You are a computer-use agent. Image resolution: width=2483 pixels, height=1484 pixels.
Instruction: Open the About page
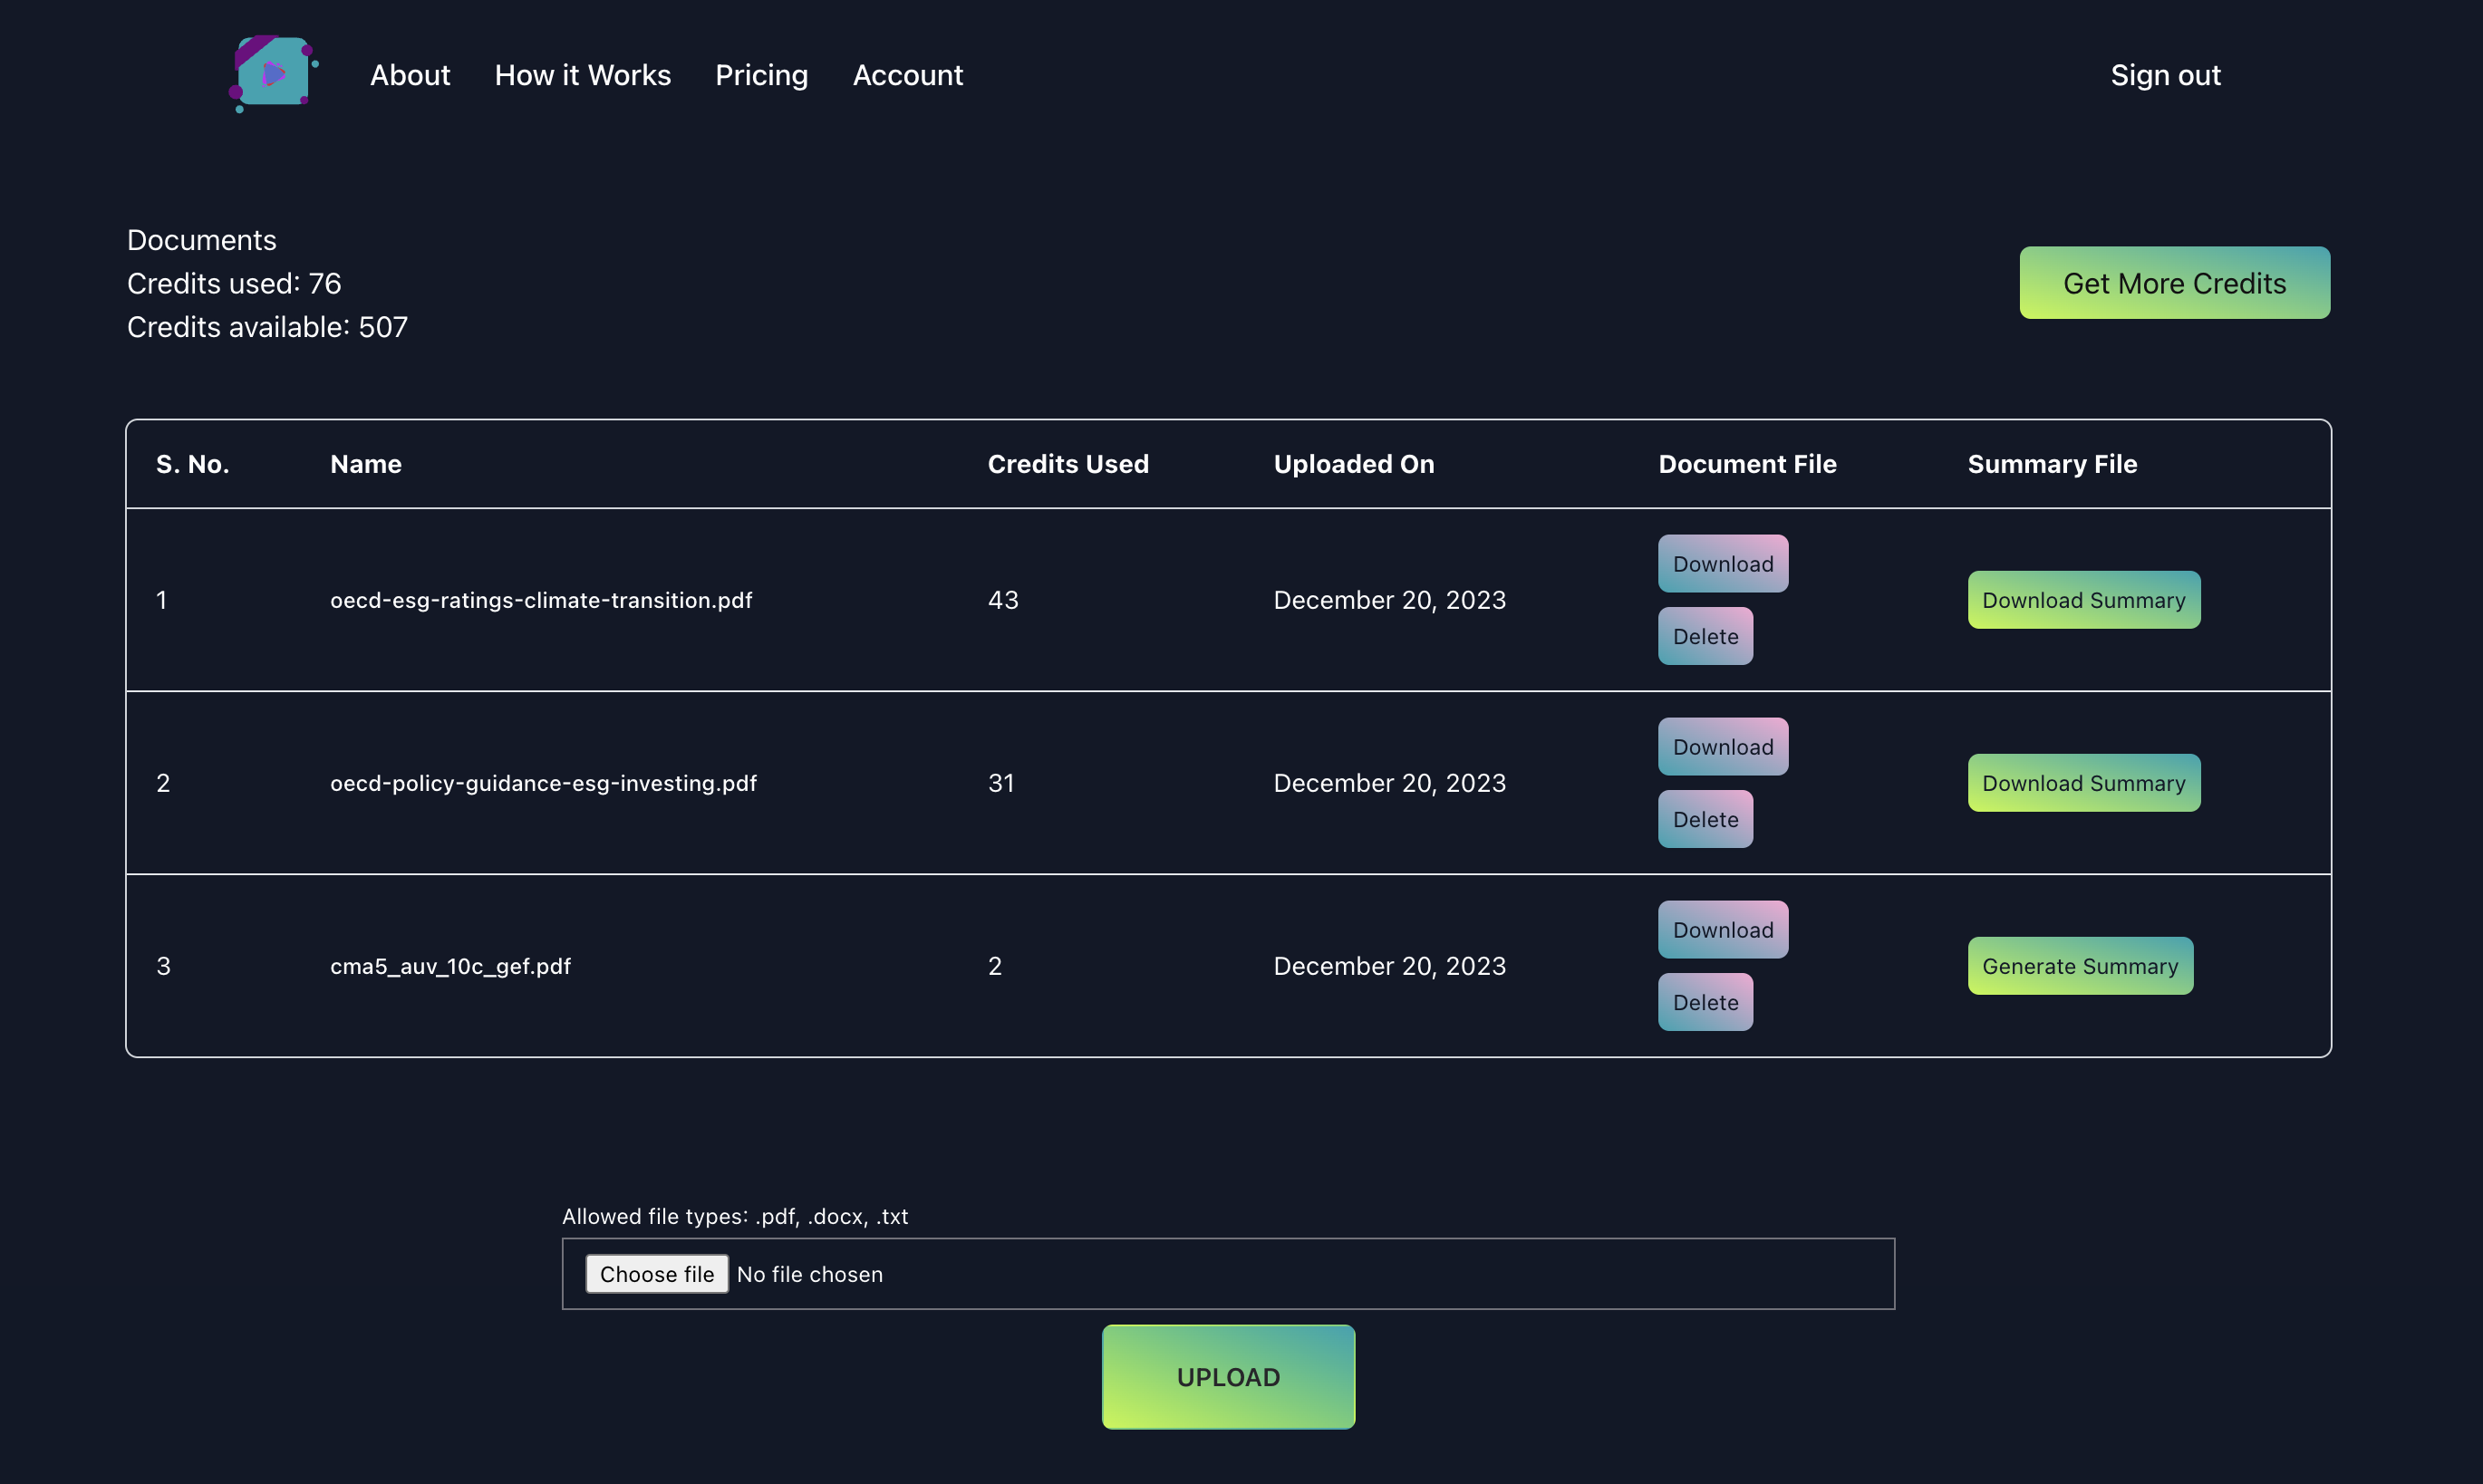coord(410,75)
